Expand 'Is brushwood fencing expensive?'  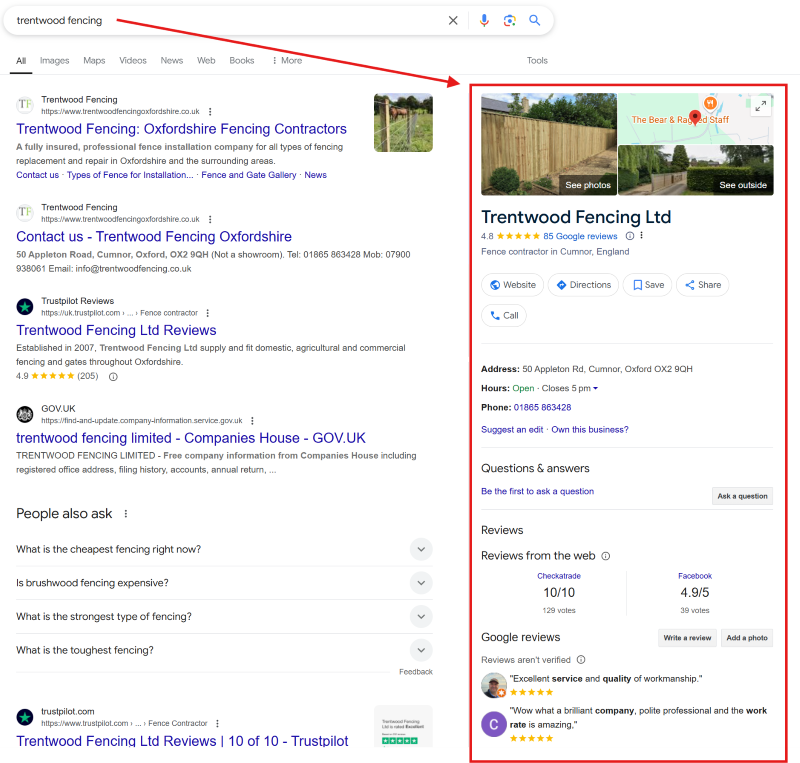421,583
